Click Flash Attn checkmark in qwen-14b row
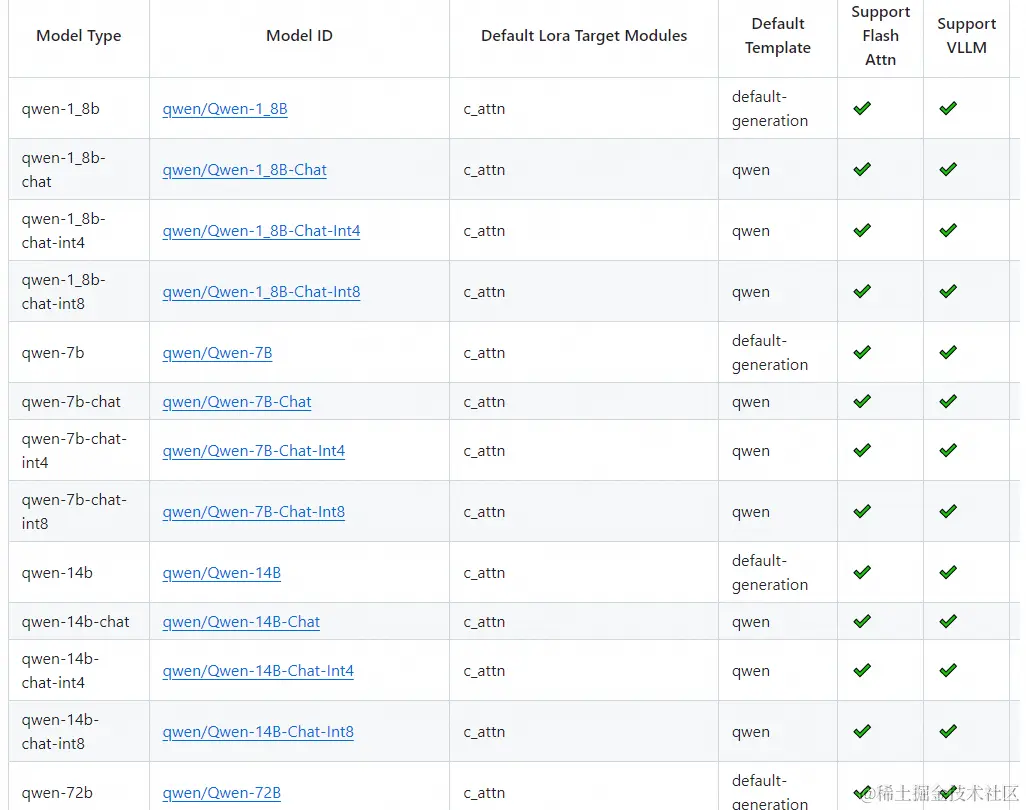 862,572
